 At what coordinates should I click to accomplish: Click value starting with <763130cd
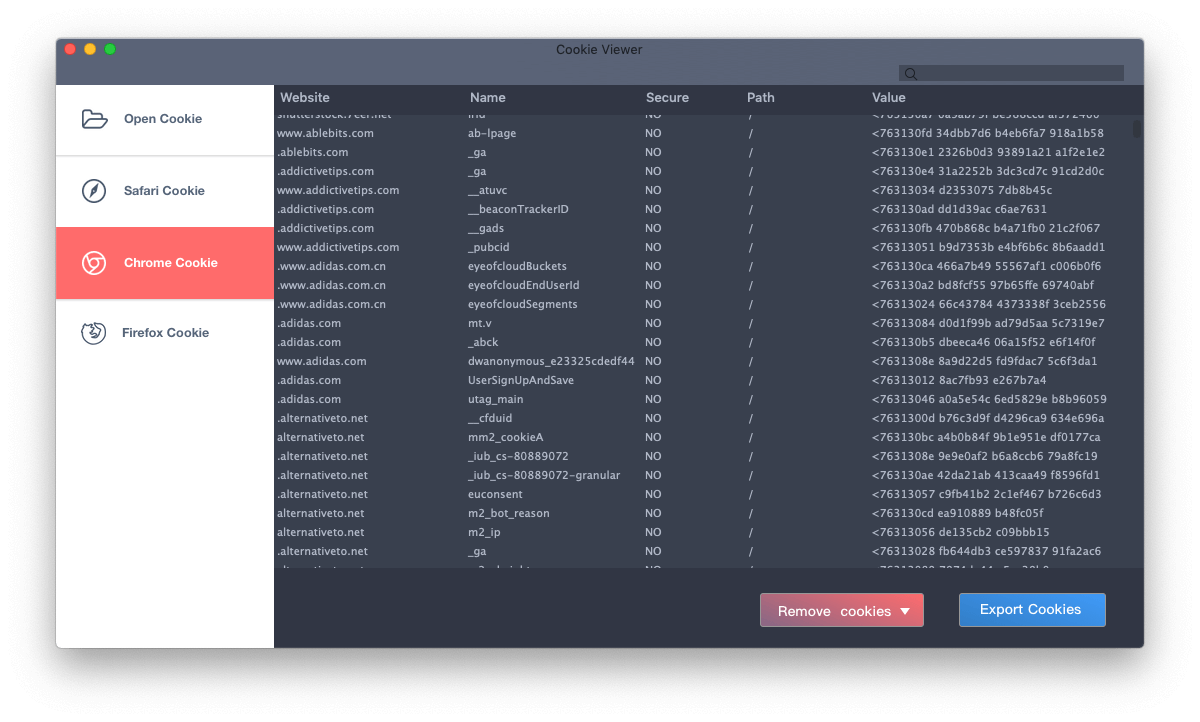tap(960, 513)
